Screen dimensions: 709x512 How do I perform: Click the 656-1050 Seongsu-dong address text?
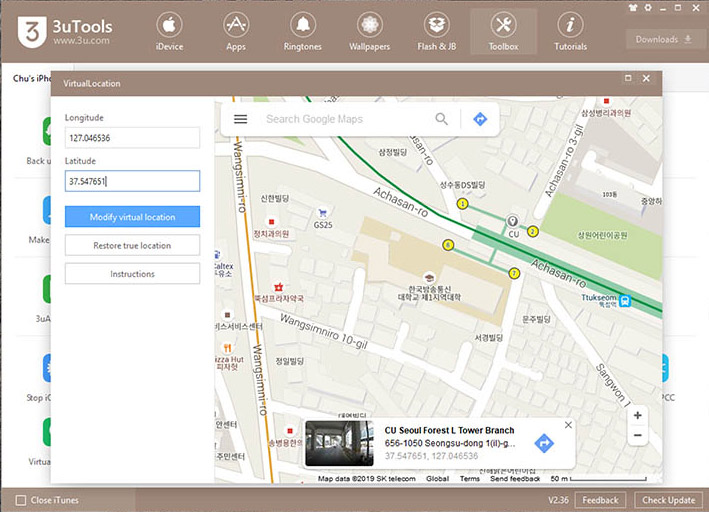coord(450,443)
